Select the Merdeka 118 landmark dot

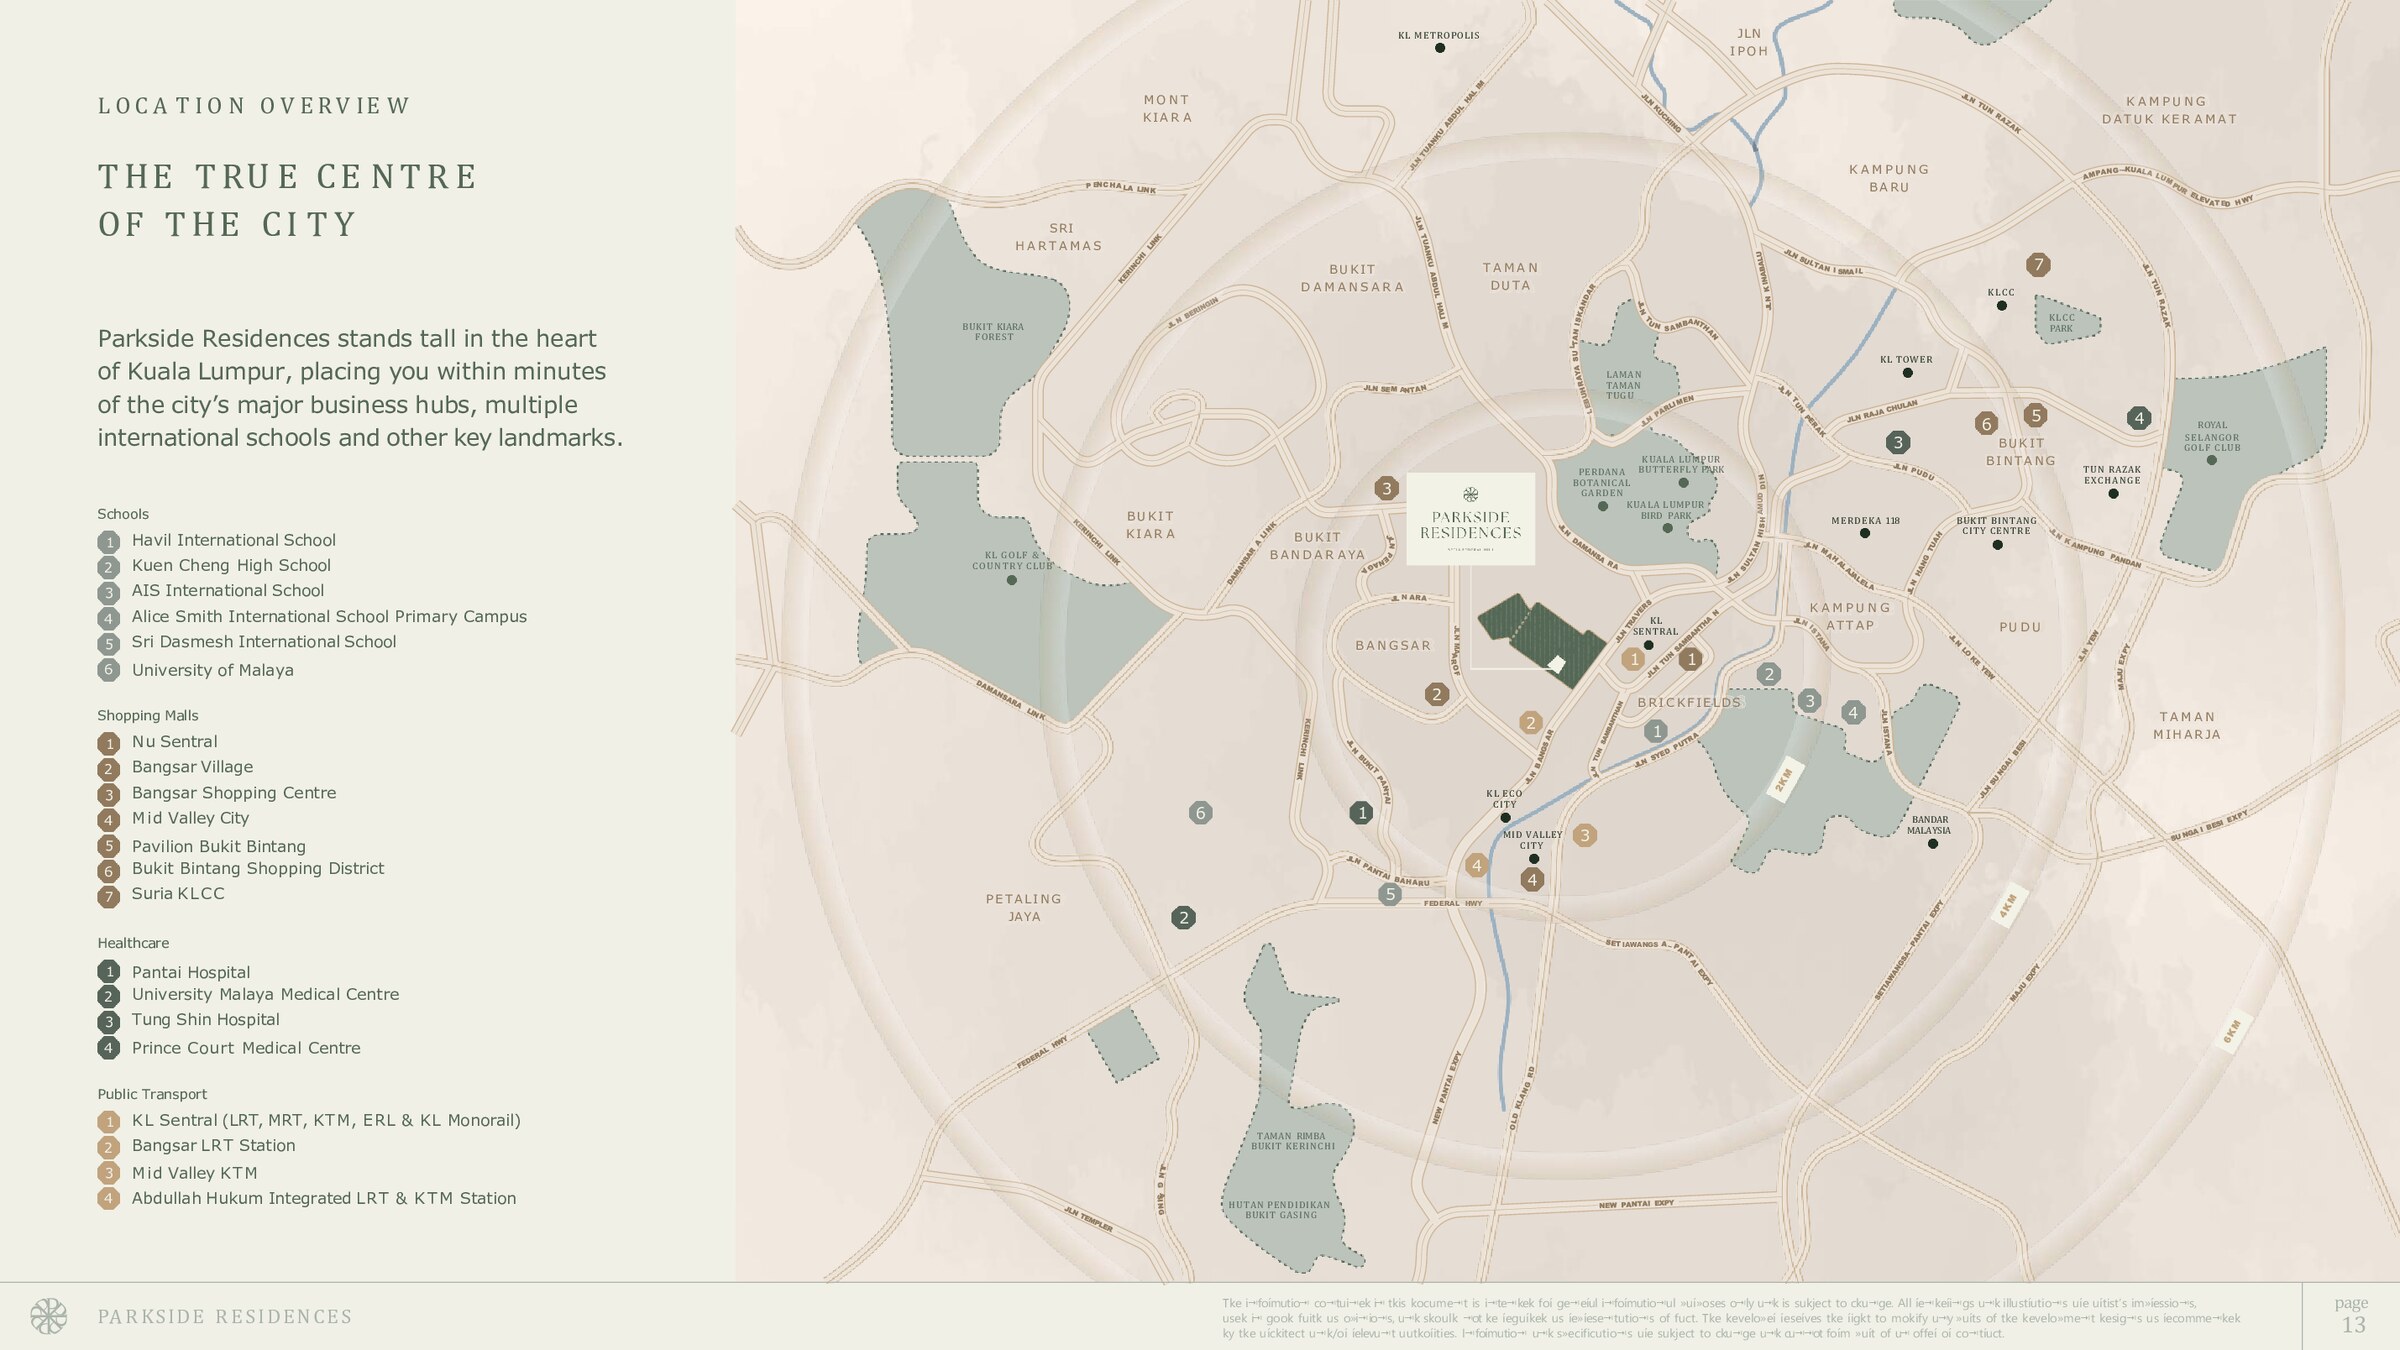[1865, 534]
